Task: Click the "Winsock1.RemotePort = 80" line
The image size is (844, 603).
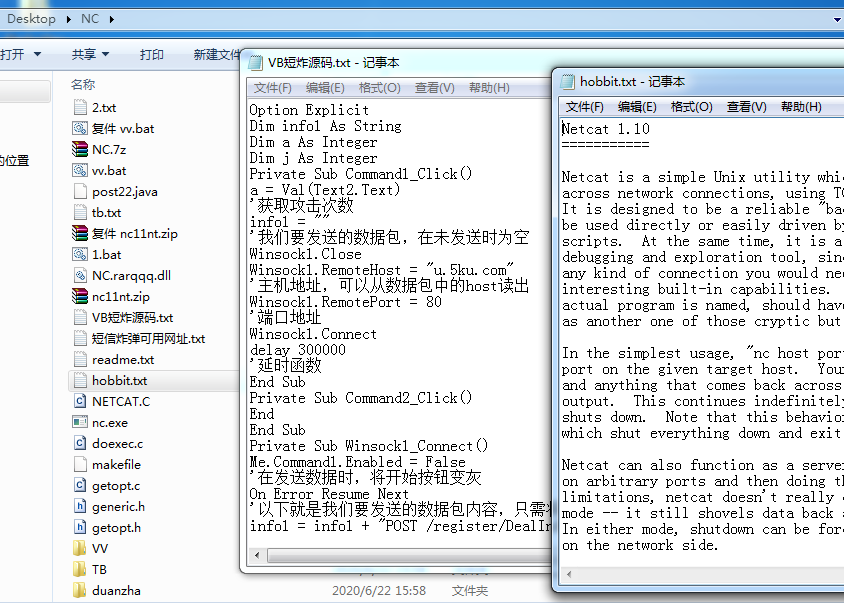Action: [x=346, y=302]
